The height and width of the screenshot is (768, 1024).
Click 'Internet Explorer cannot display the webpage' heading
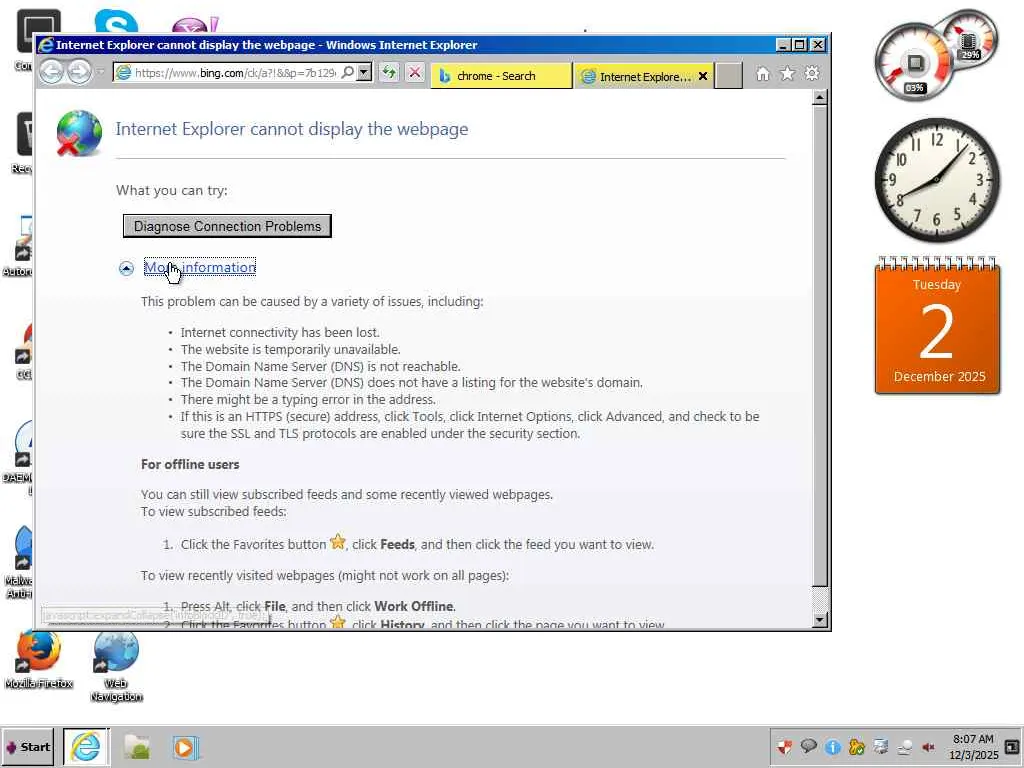point(292,129)
